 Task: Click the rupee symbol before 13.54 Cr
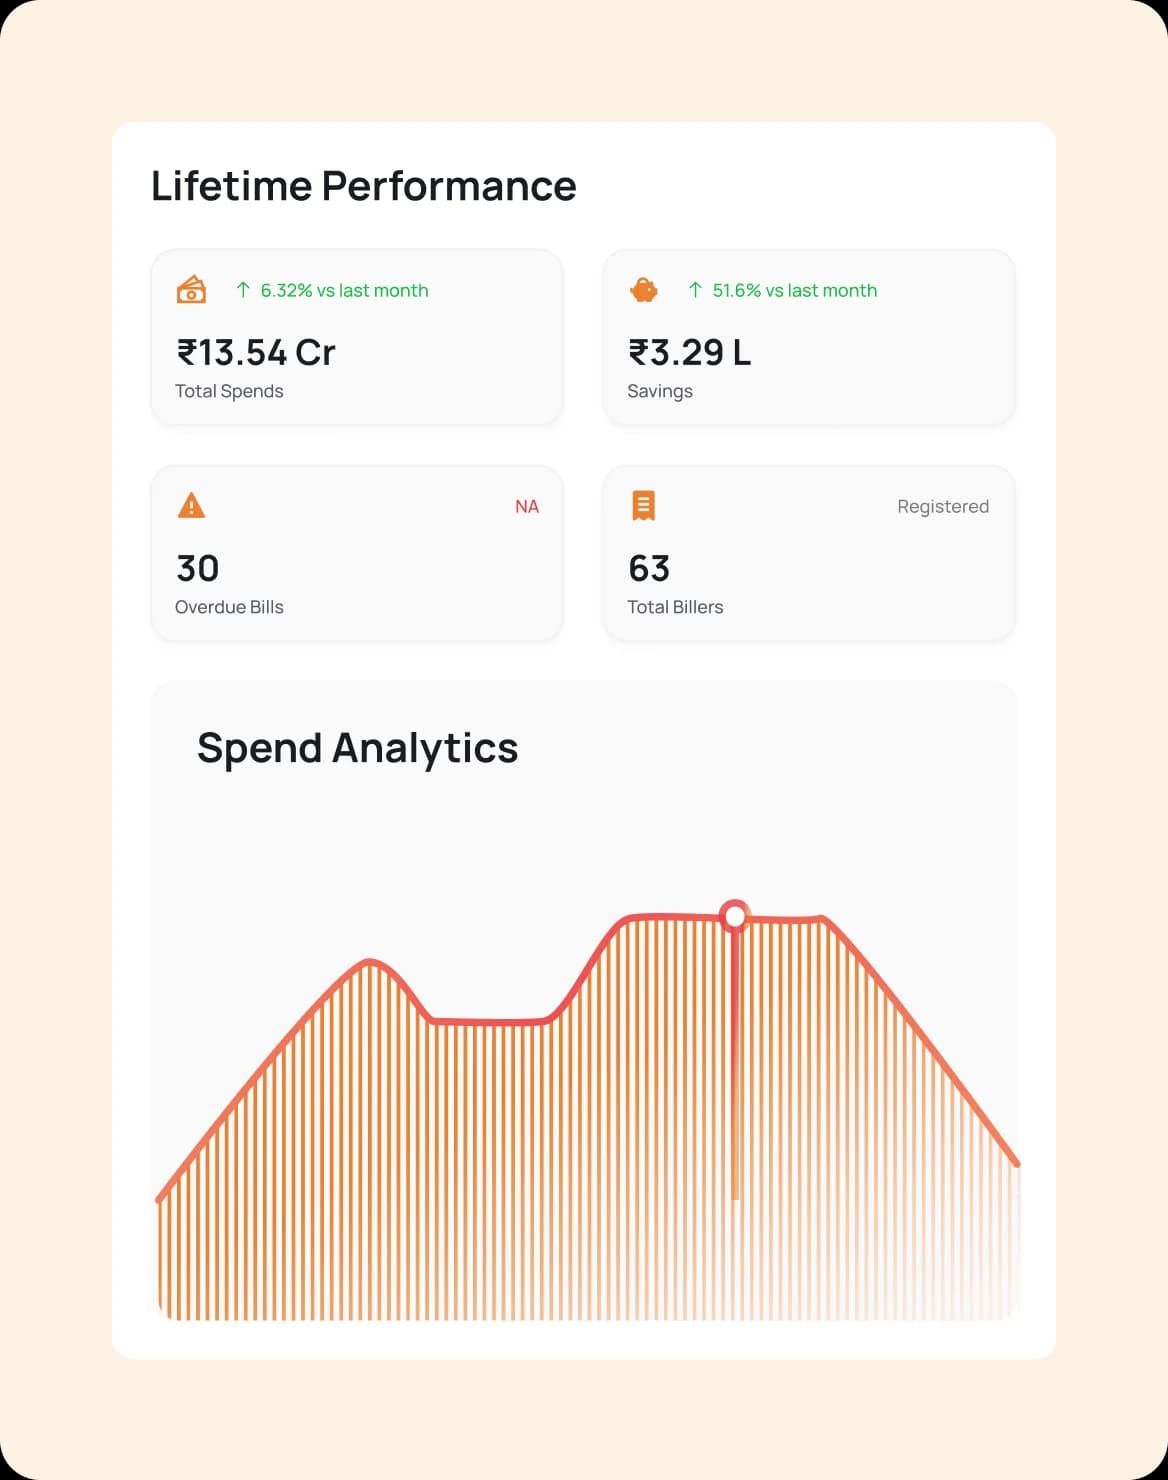(x=183, y=352)
